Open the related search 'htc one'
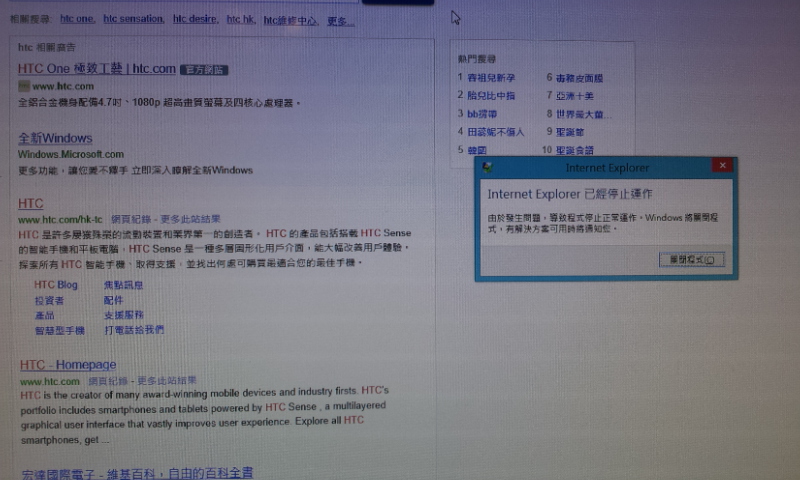 tap(77, 19)
